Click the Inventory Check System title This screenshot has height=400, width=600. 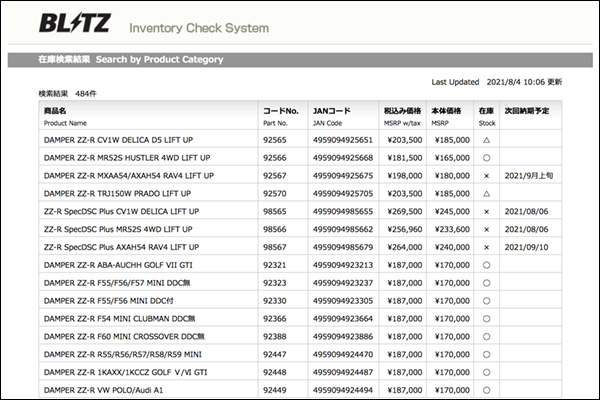199,28
